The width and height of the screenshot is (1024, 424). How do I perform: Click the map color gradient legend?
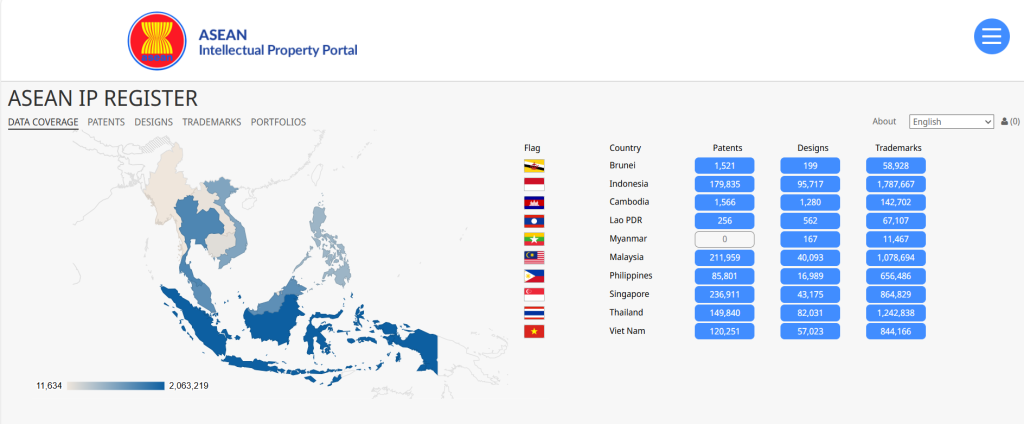(x=116, y=386)
